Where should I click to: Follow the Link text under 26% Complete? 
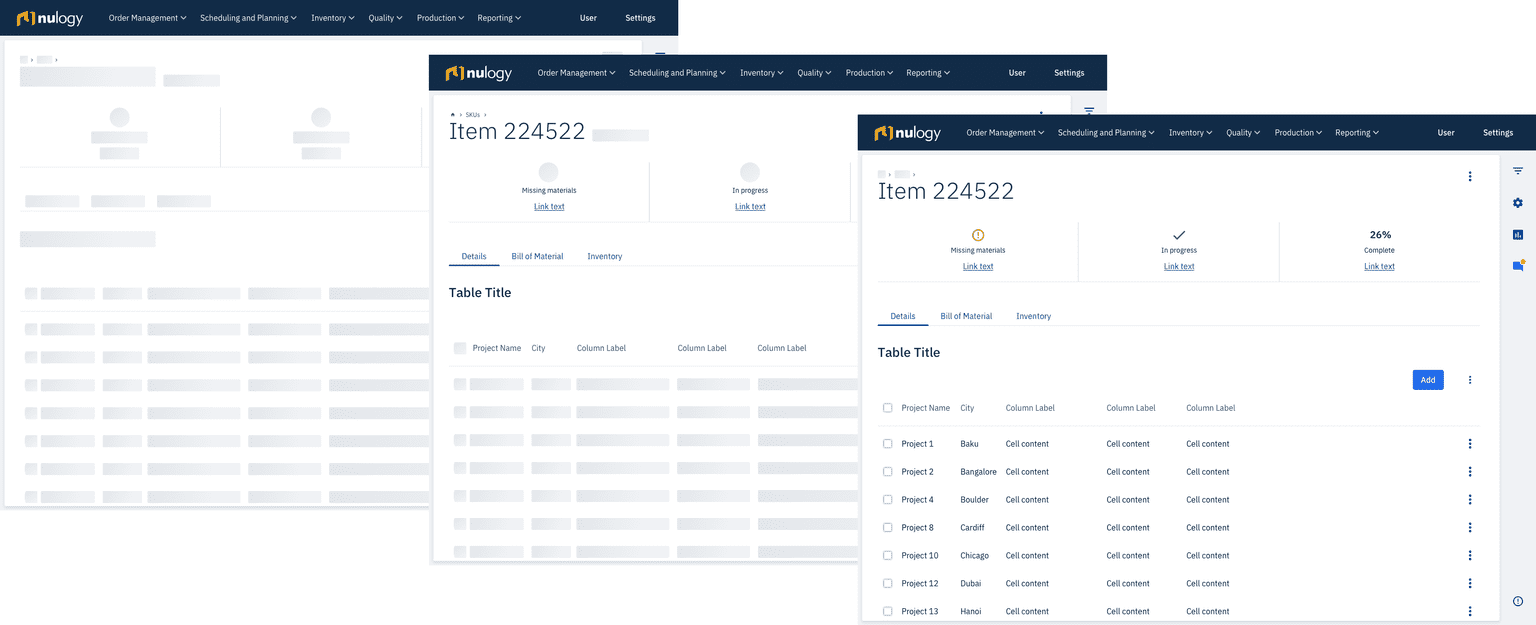(1379, 267)
